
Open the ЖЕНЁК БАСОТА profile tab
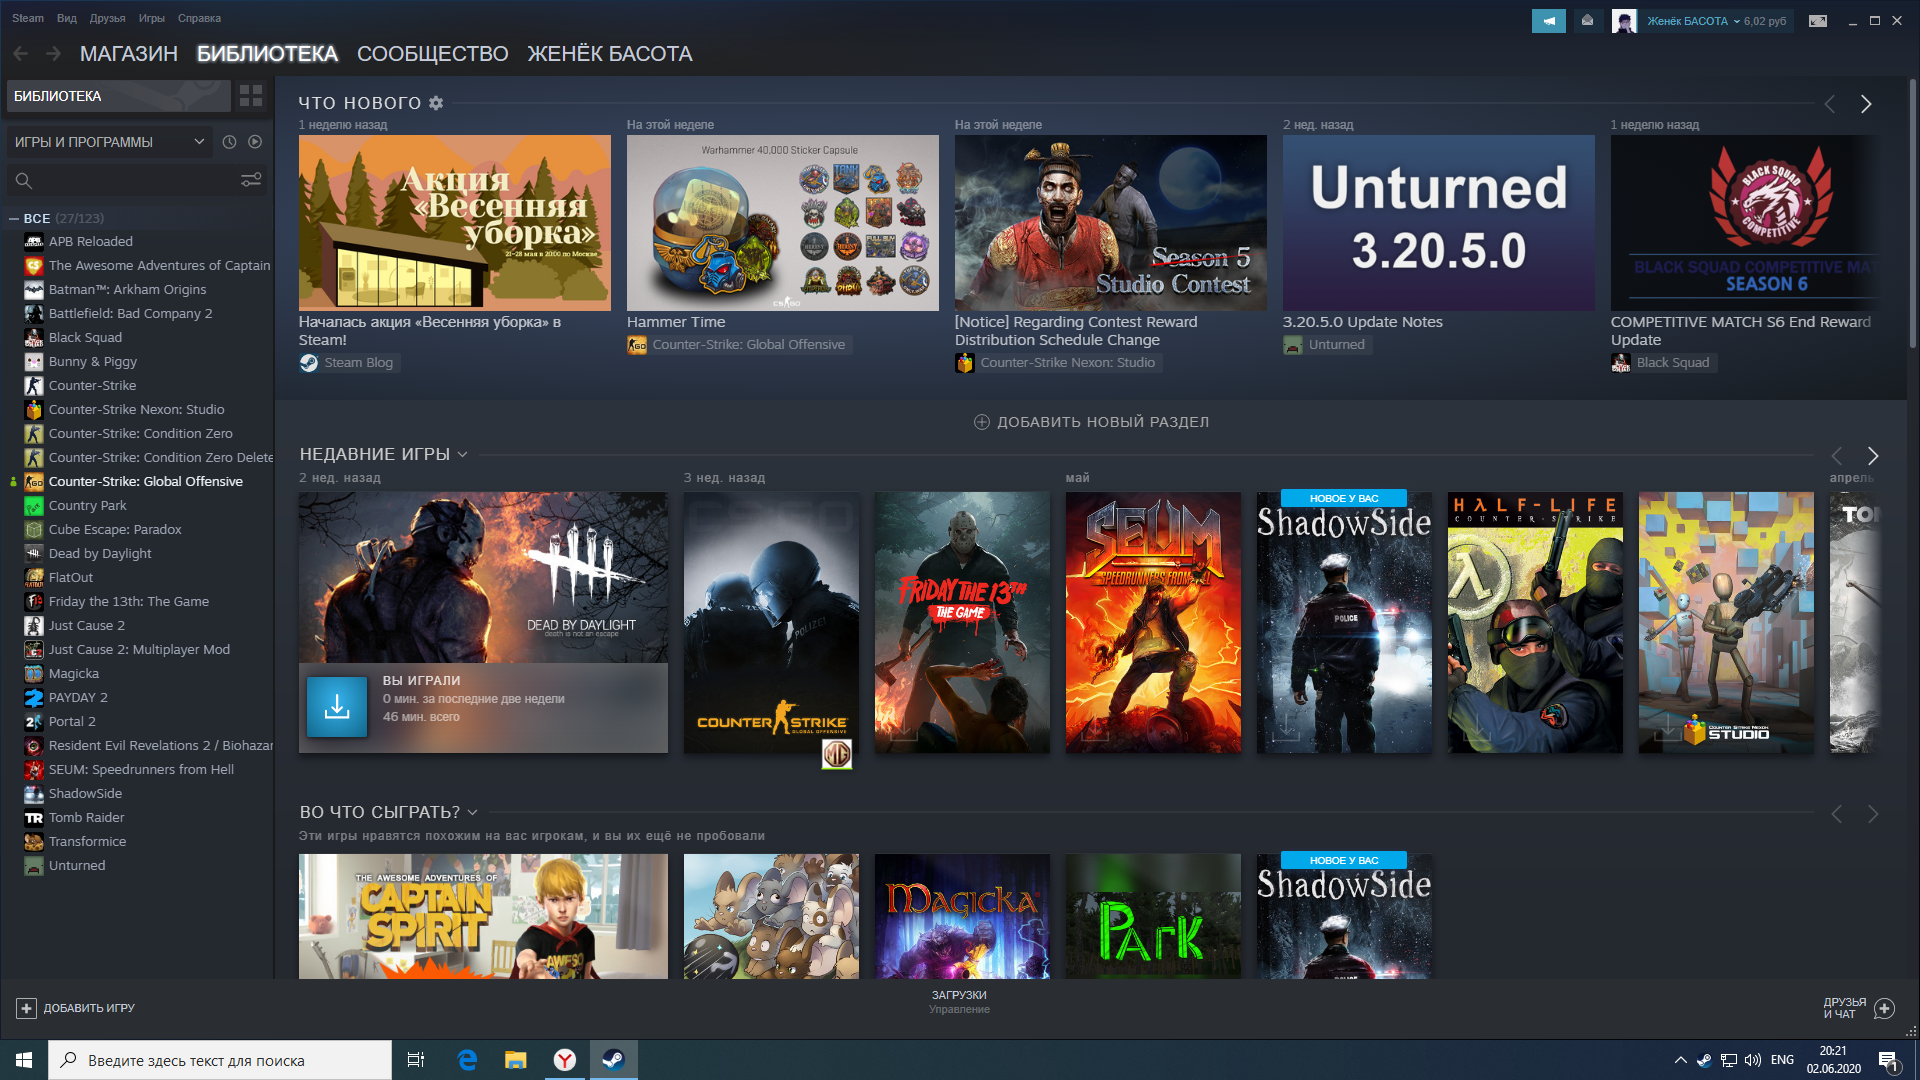point(610,54)
